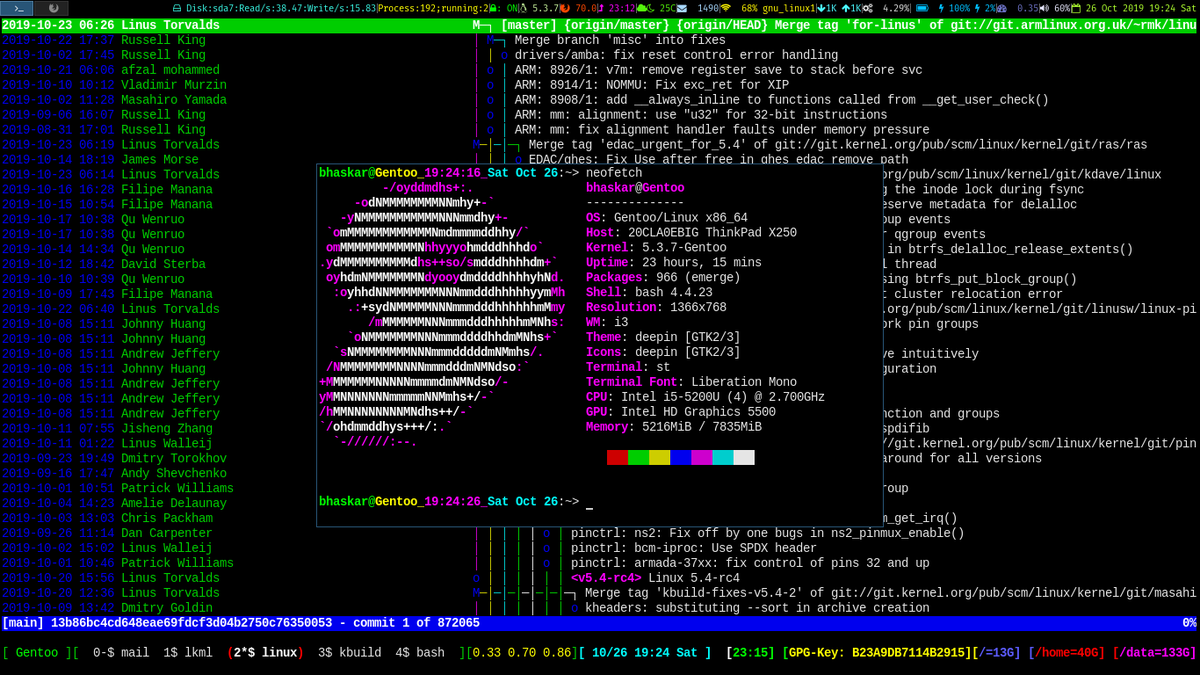Click the '/home=40G' disk usage entry

[1066, 653]
